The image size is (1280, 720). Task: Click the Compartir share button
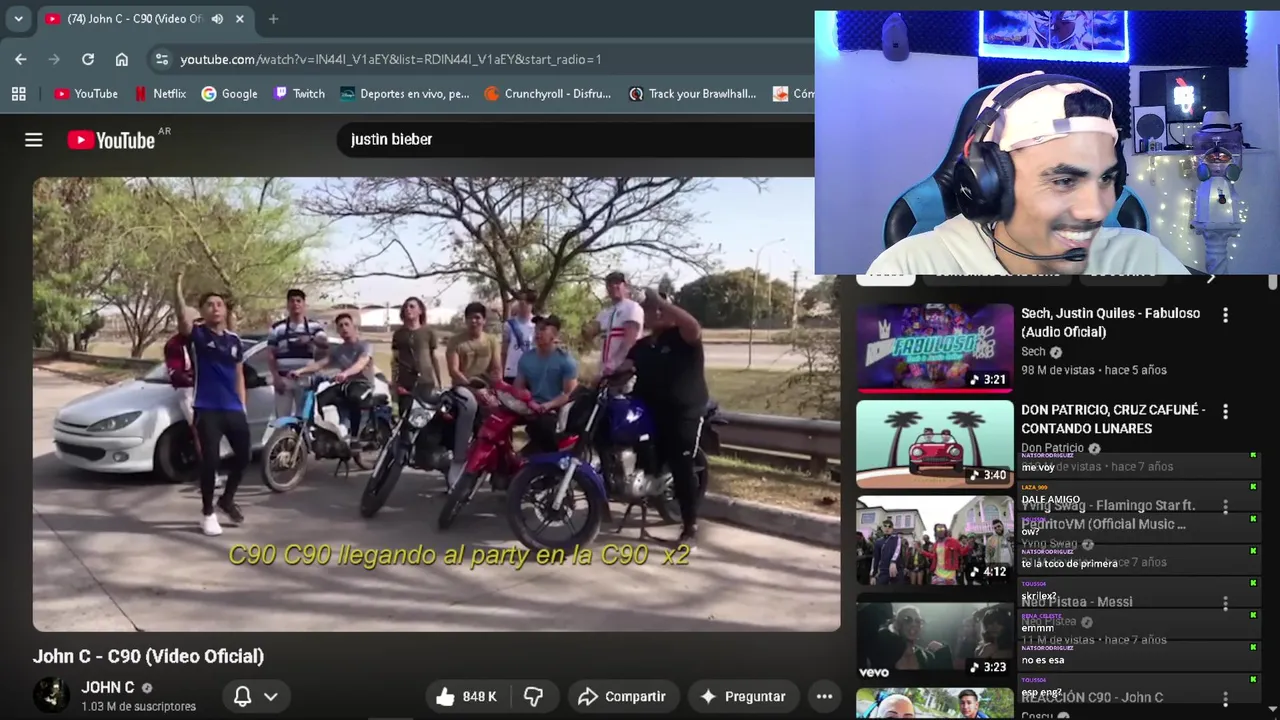tap(622, 696)
